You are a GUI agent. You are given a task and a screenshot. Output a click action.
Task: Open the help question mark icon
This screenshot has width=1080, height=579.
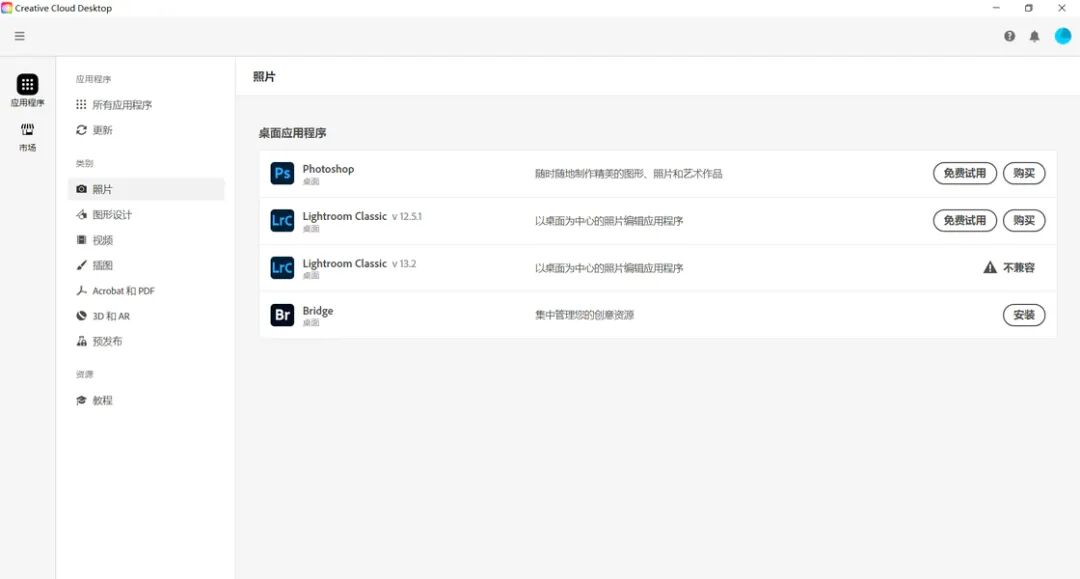[1009, 36]
